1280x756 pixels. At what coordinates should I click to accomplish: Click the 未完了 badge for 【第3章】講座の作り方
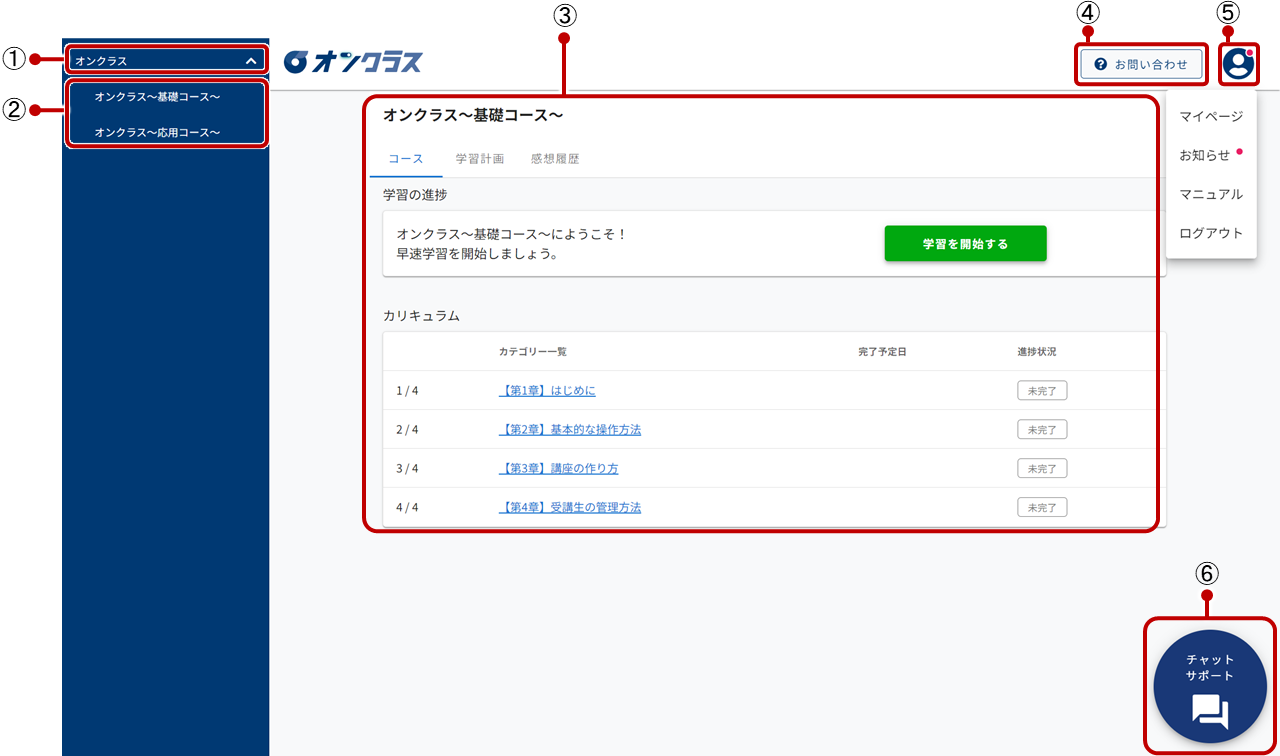tap(1042, 469)
